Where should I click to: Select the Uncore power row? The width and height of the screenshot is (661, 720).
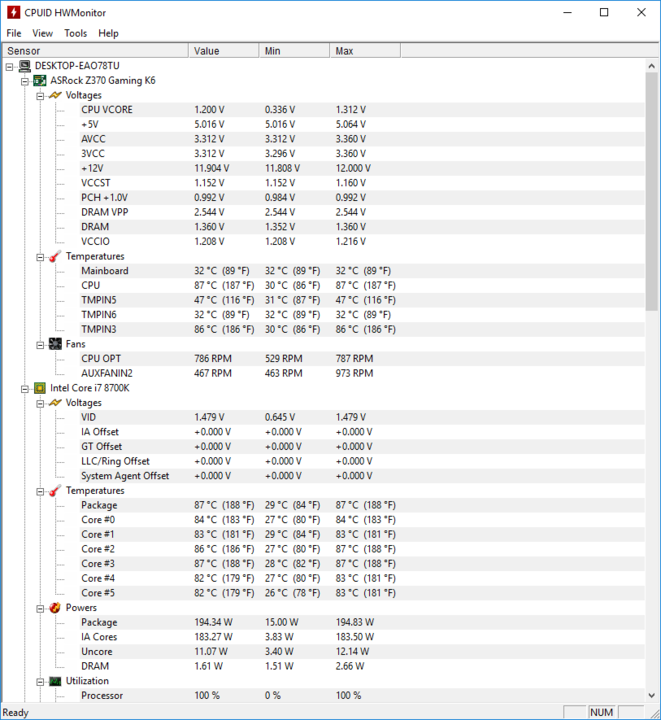click(x=362, y=652)
